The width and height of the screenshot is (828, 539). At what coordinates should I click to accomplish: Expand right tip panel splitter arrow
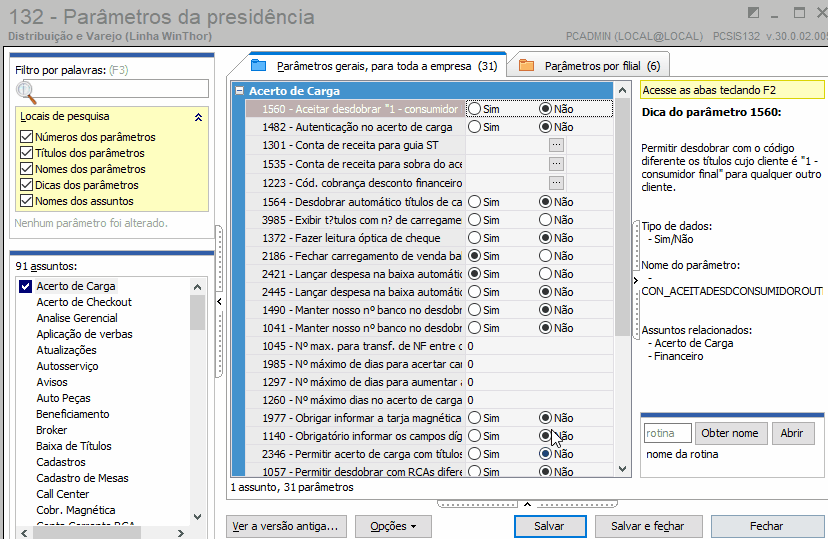tap(636, 280)
